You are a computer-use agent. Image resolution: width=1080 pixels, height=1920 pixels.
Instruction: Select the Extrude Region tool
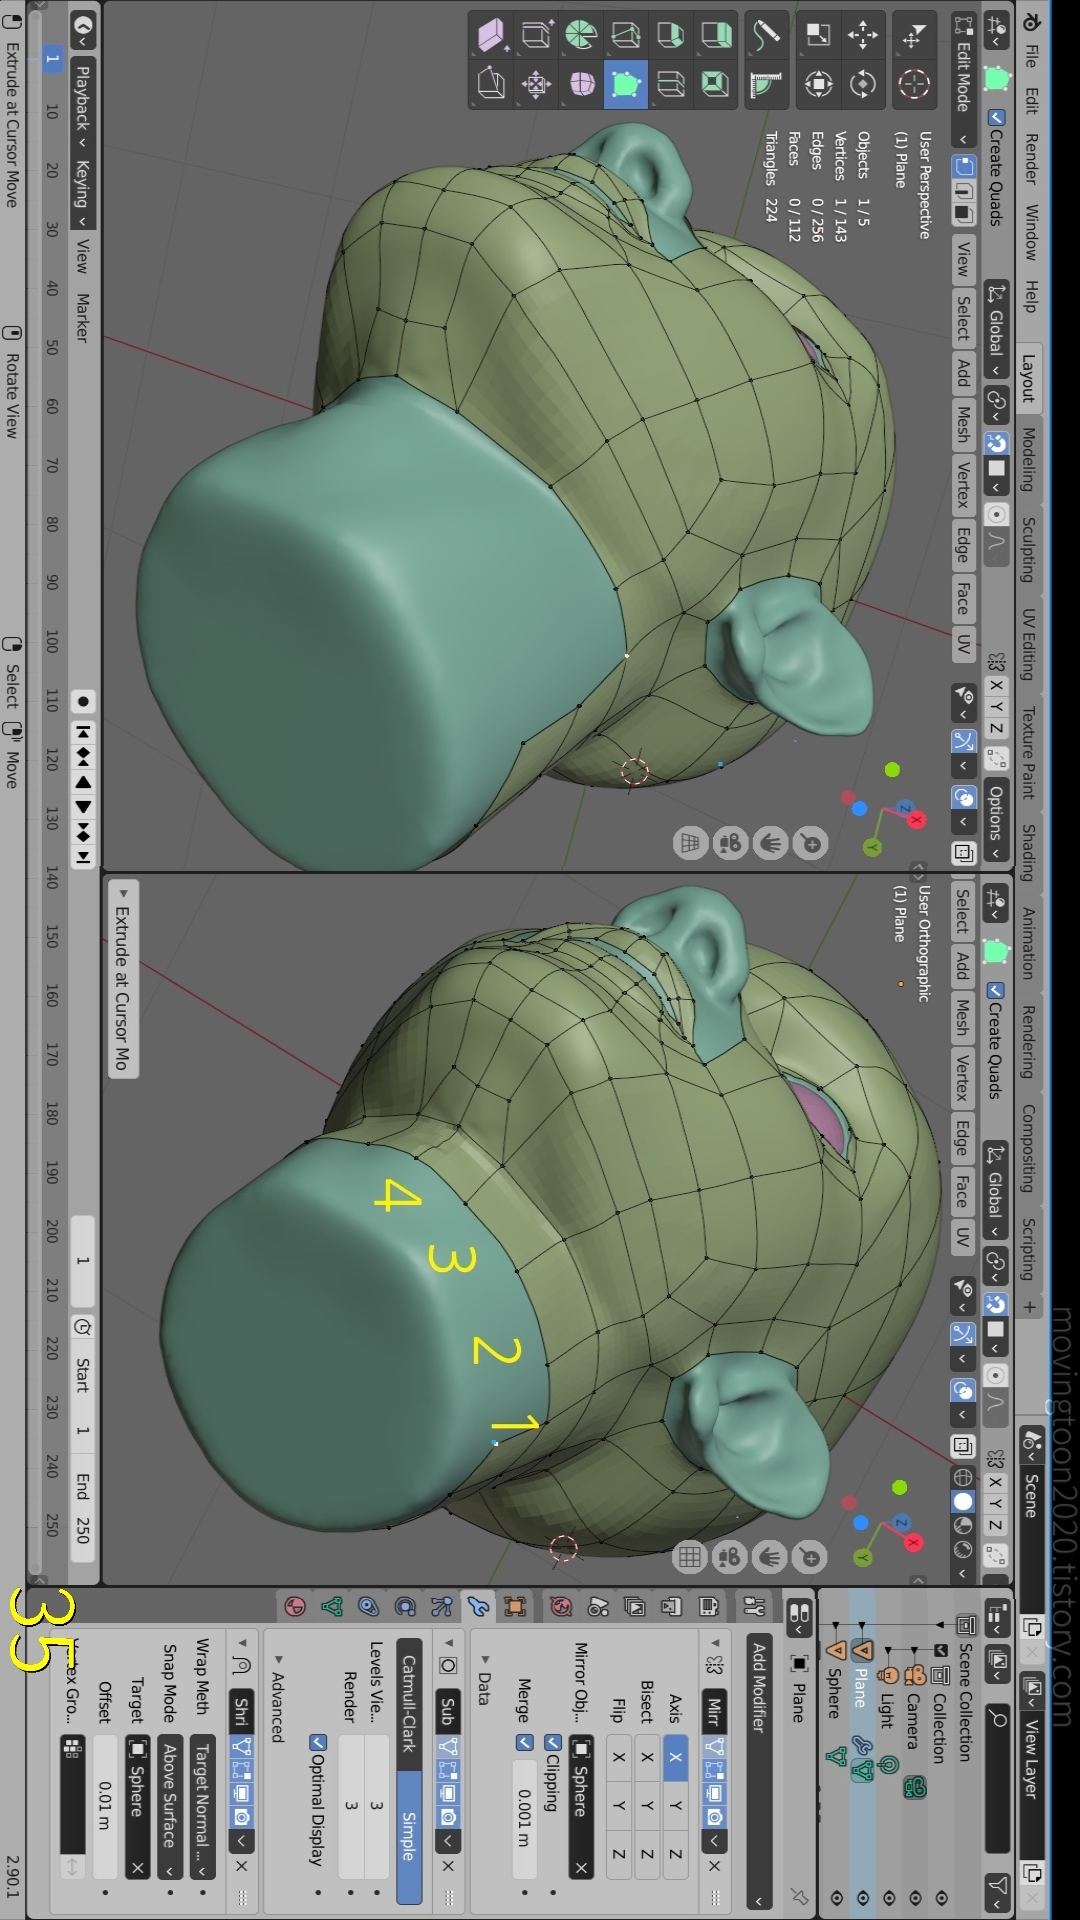[x=715, y=35]
